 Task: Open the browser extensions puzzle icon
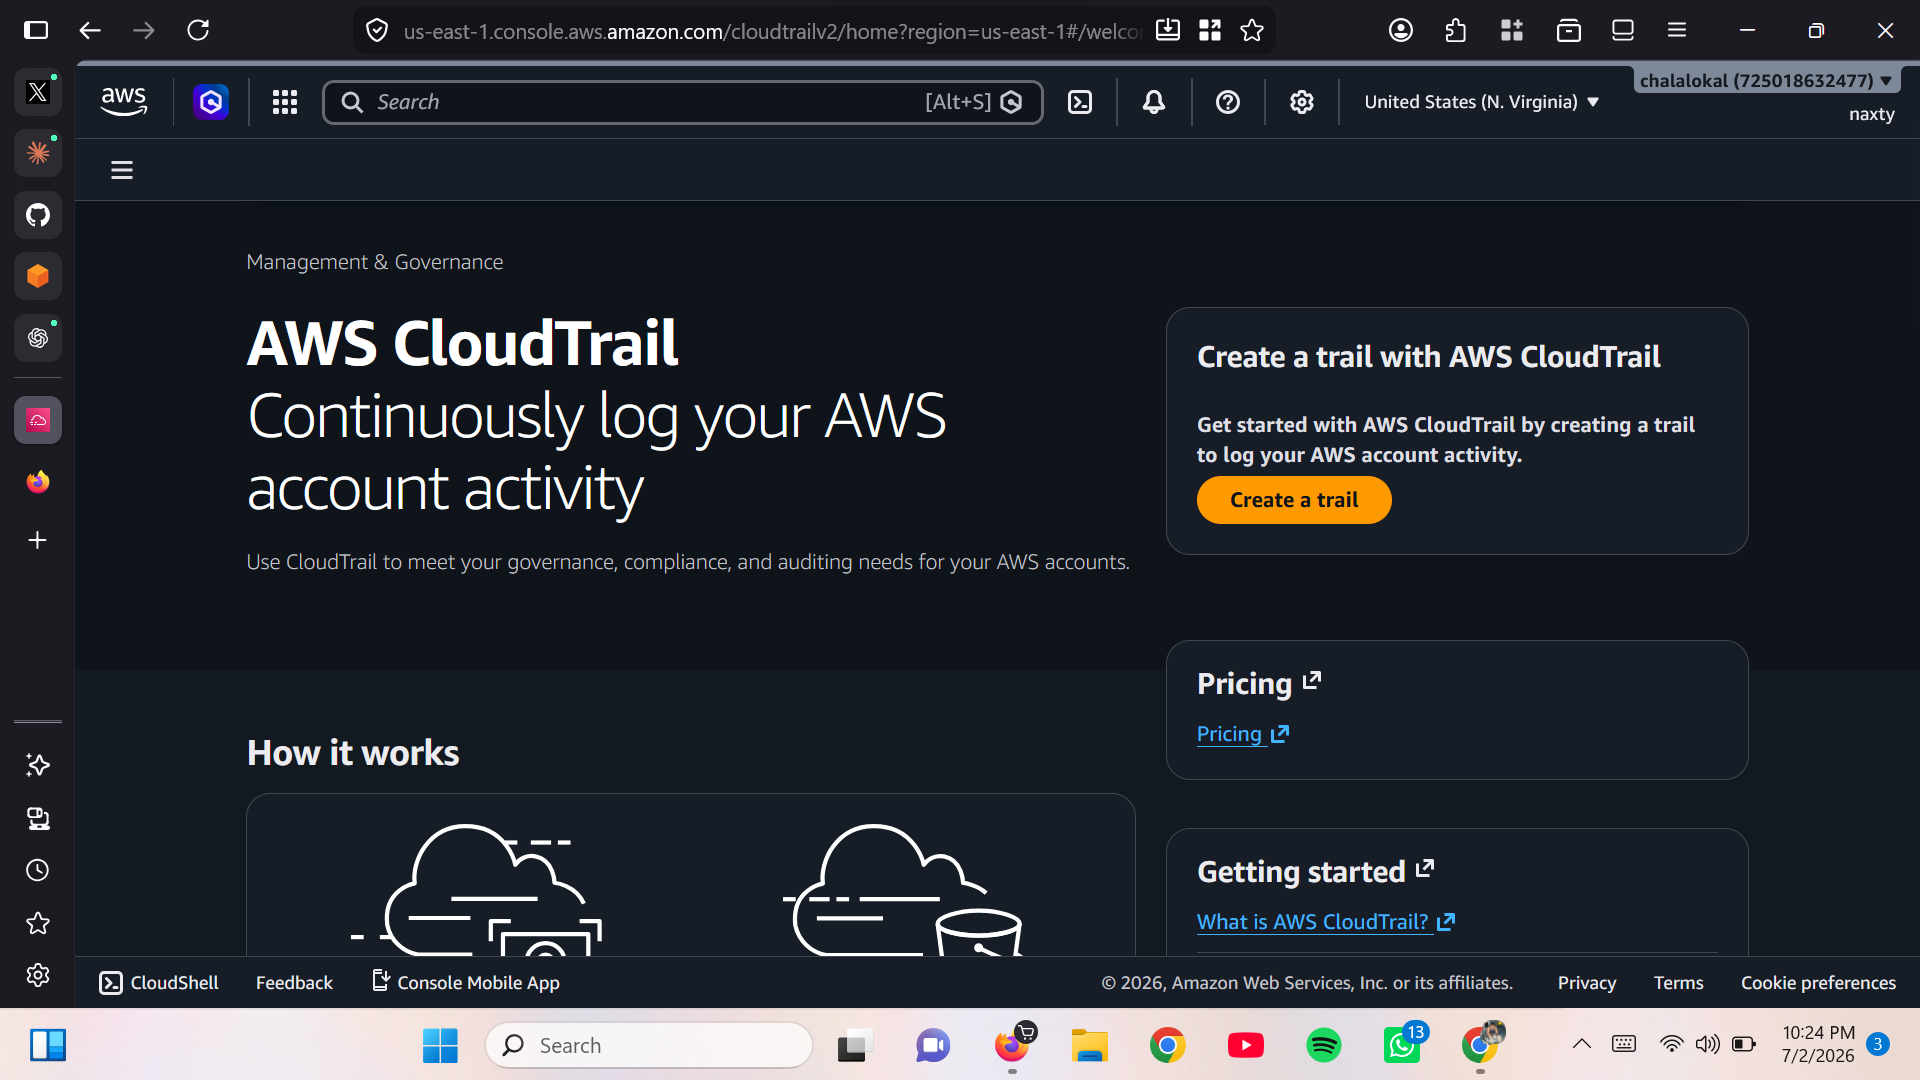[x=1456, y=31]
